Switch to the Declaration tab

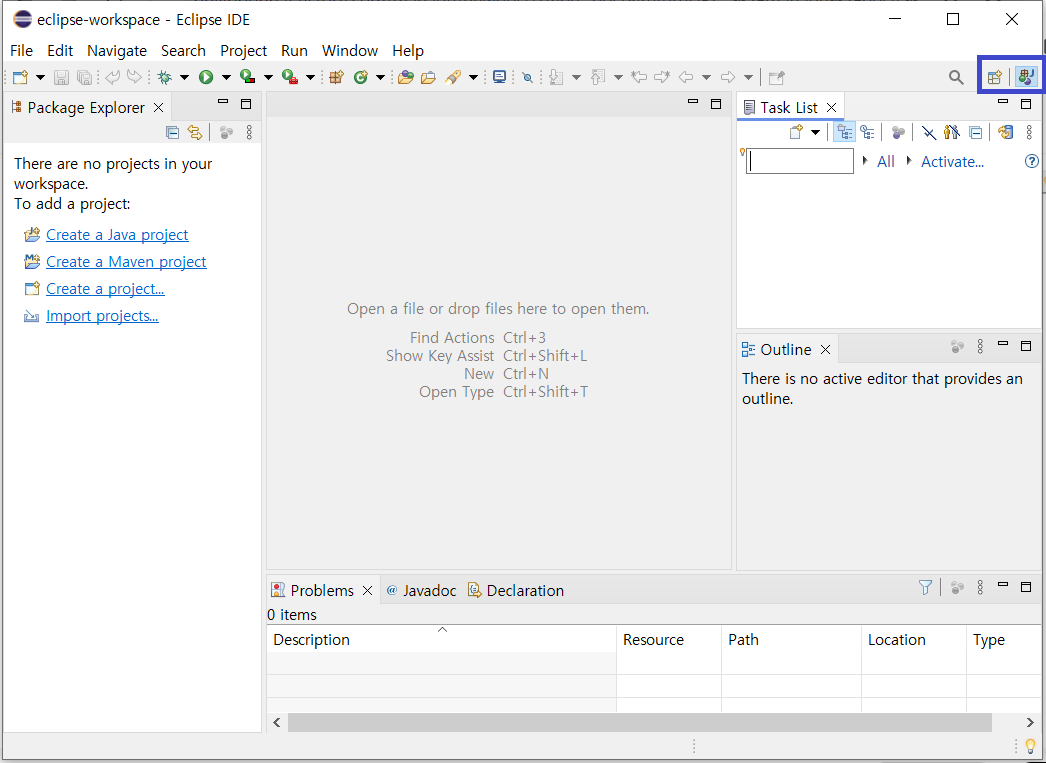[516, 590]
